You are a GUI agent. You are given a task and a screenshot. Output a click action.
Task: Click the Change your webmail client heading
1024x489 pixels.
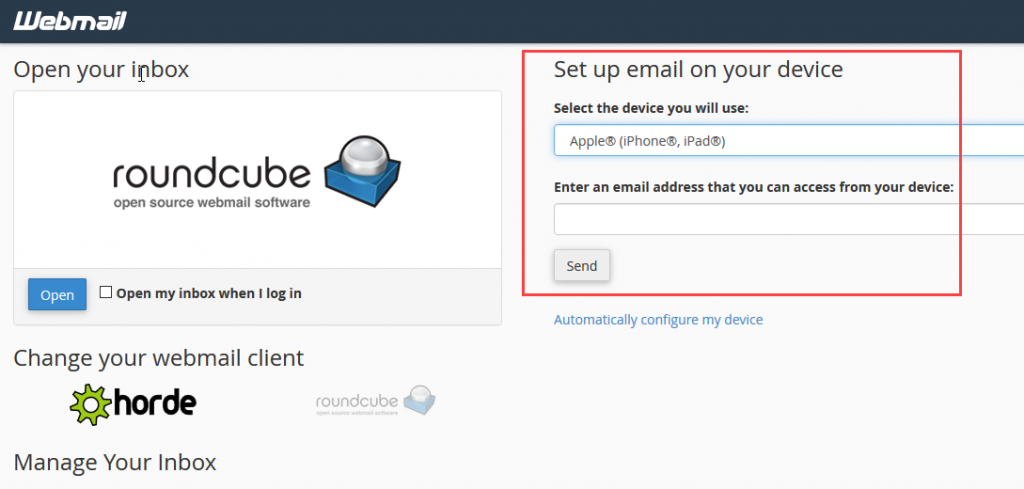(x=159, y=358)
